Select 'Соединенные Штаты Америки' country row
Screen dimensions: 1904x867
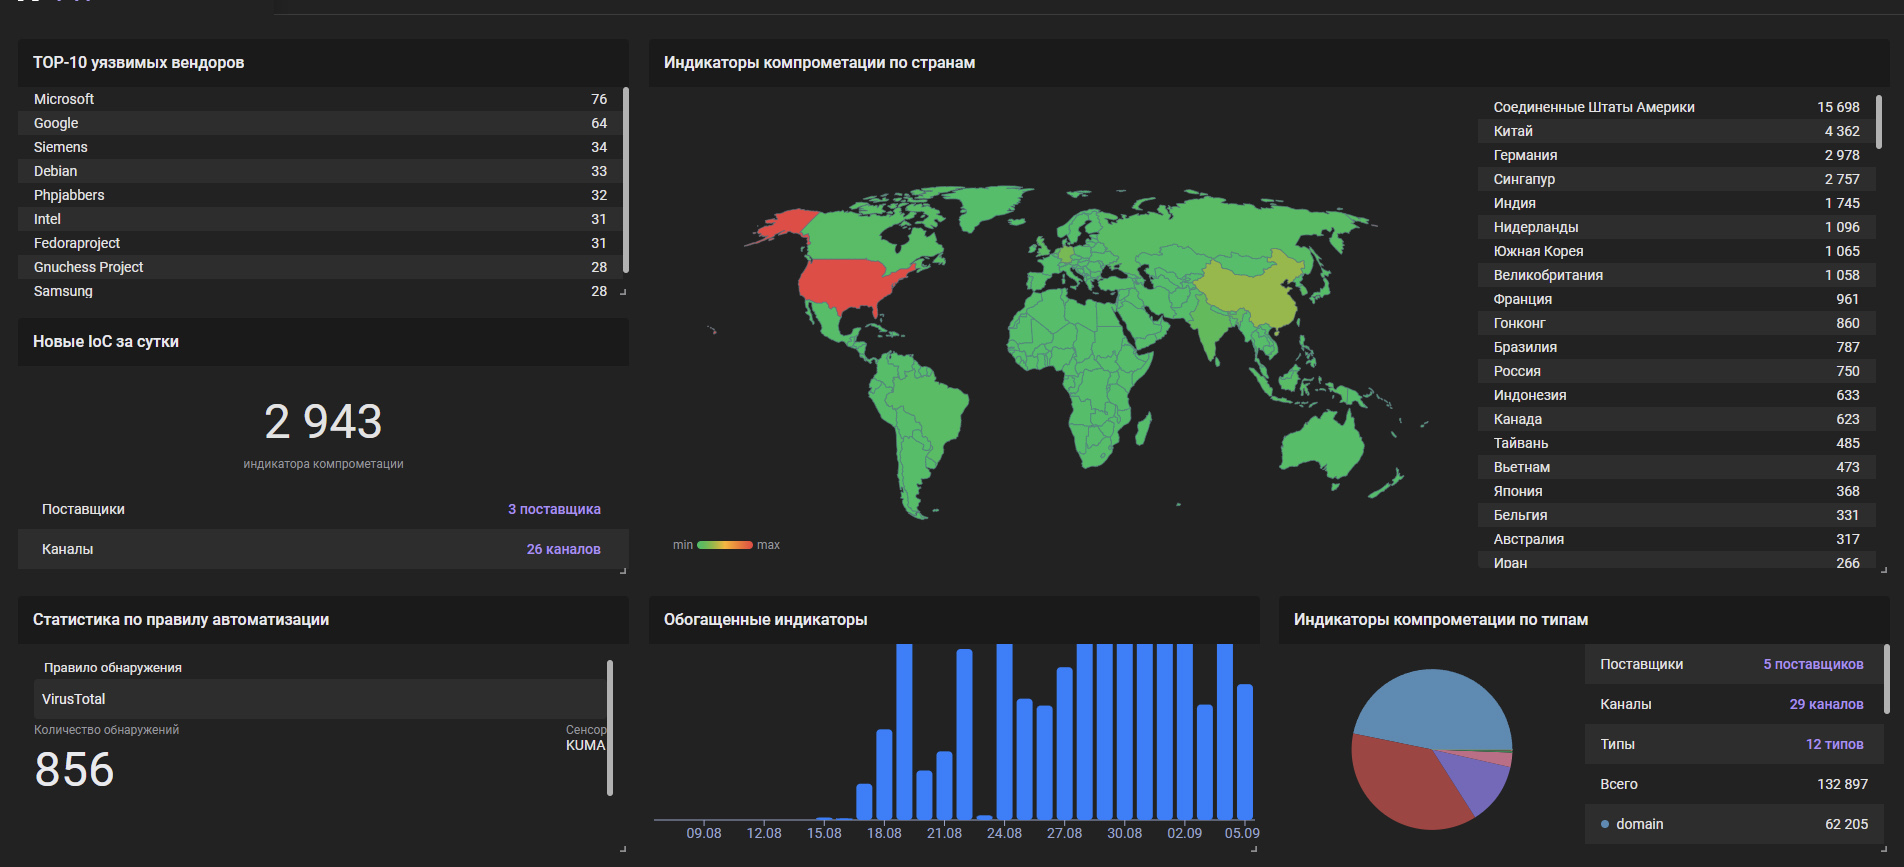click(1677, 107)
